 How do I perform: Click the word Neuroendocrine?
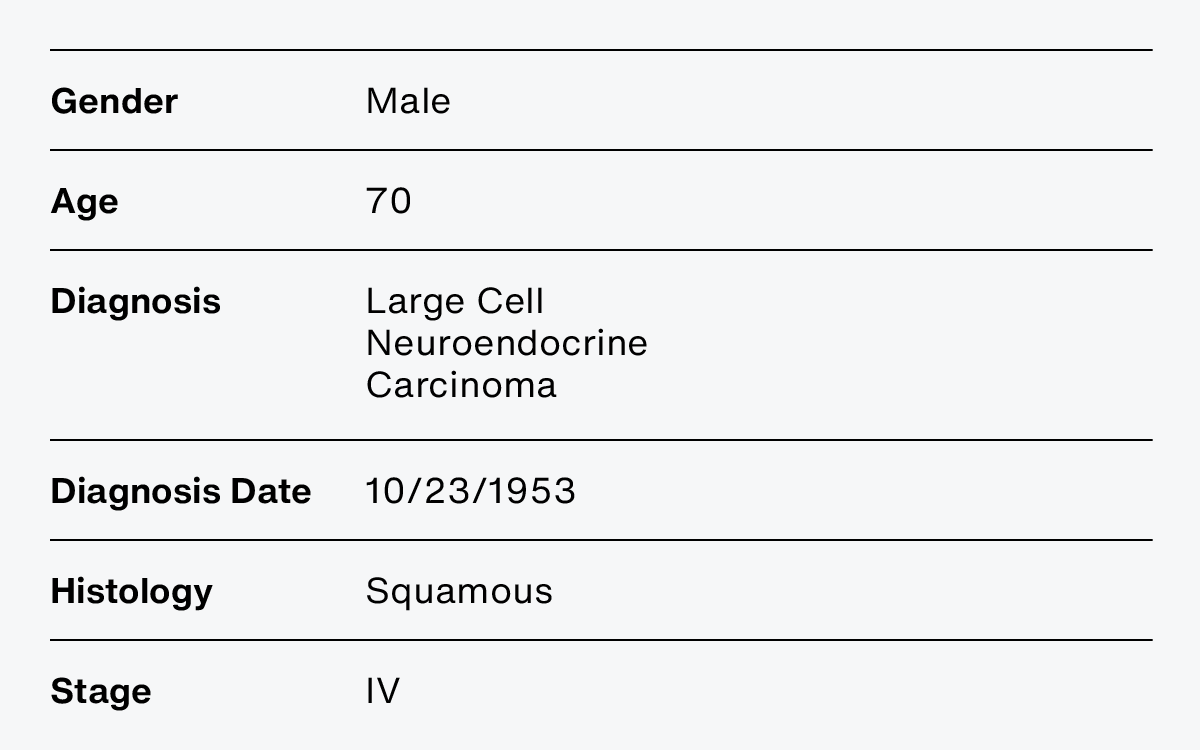pos(507,343)
